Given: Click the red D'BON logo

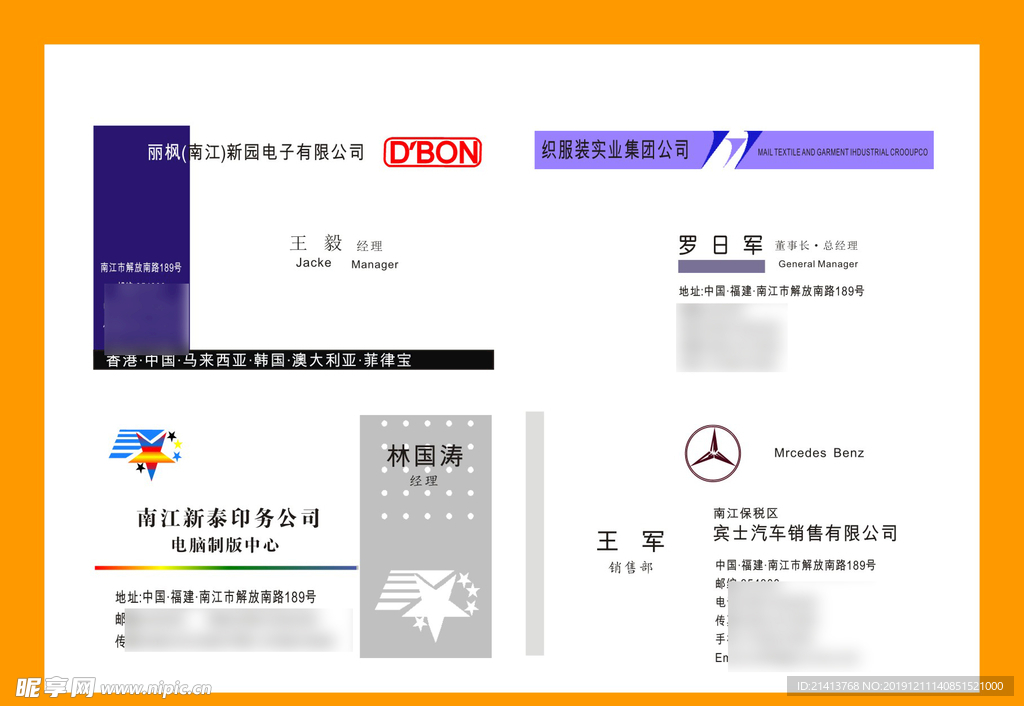Looking at the screenshot, I should coord(433,152).
